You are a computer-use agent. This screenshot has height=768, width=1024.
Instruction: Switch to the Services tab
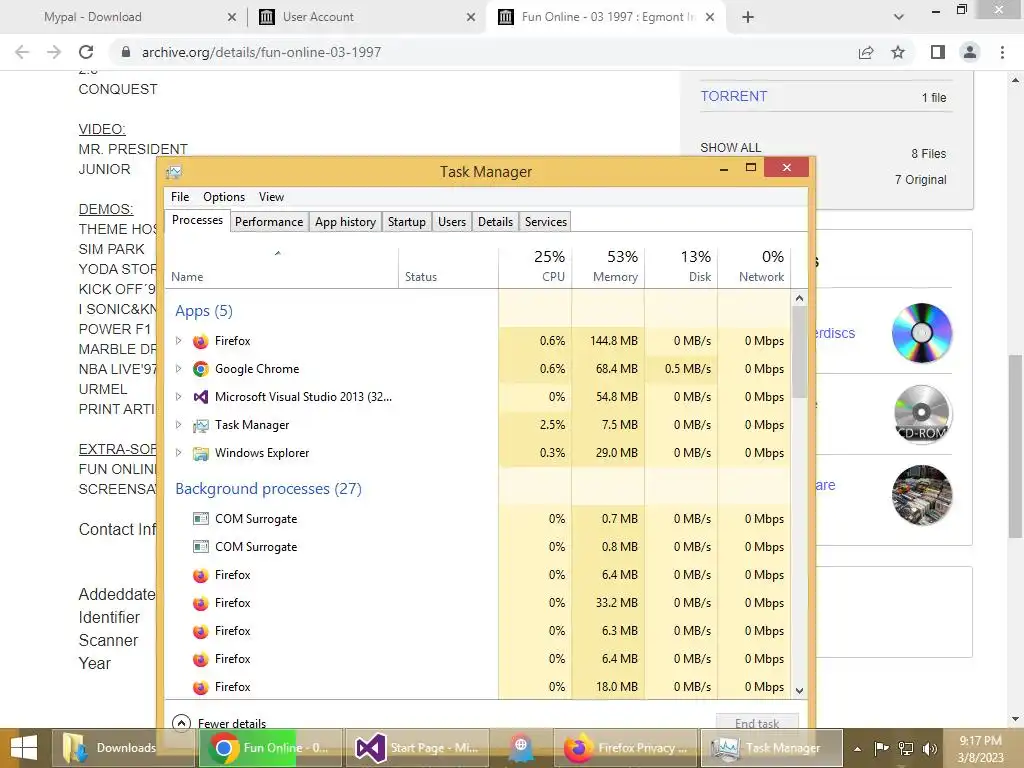coord(546,222)
